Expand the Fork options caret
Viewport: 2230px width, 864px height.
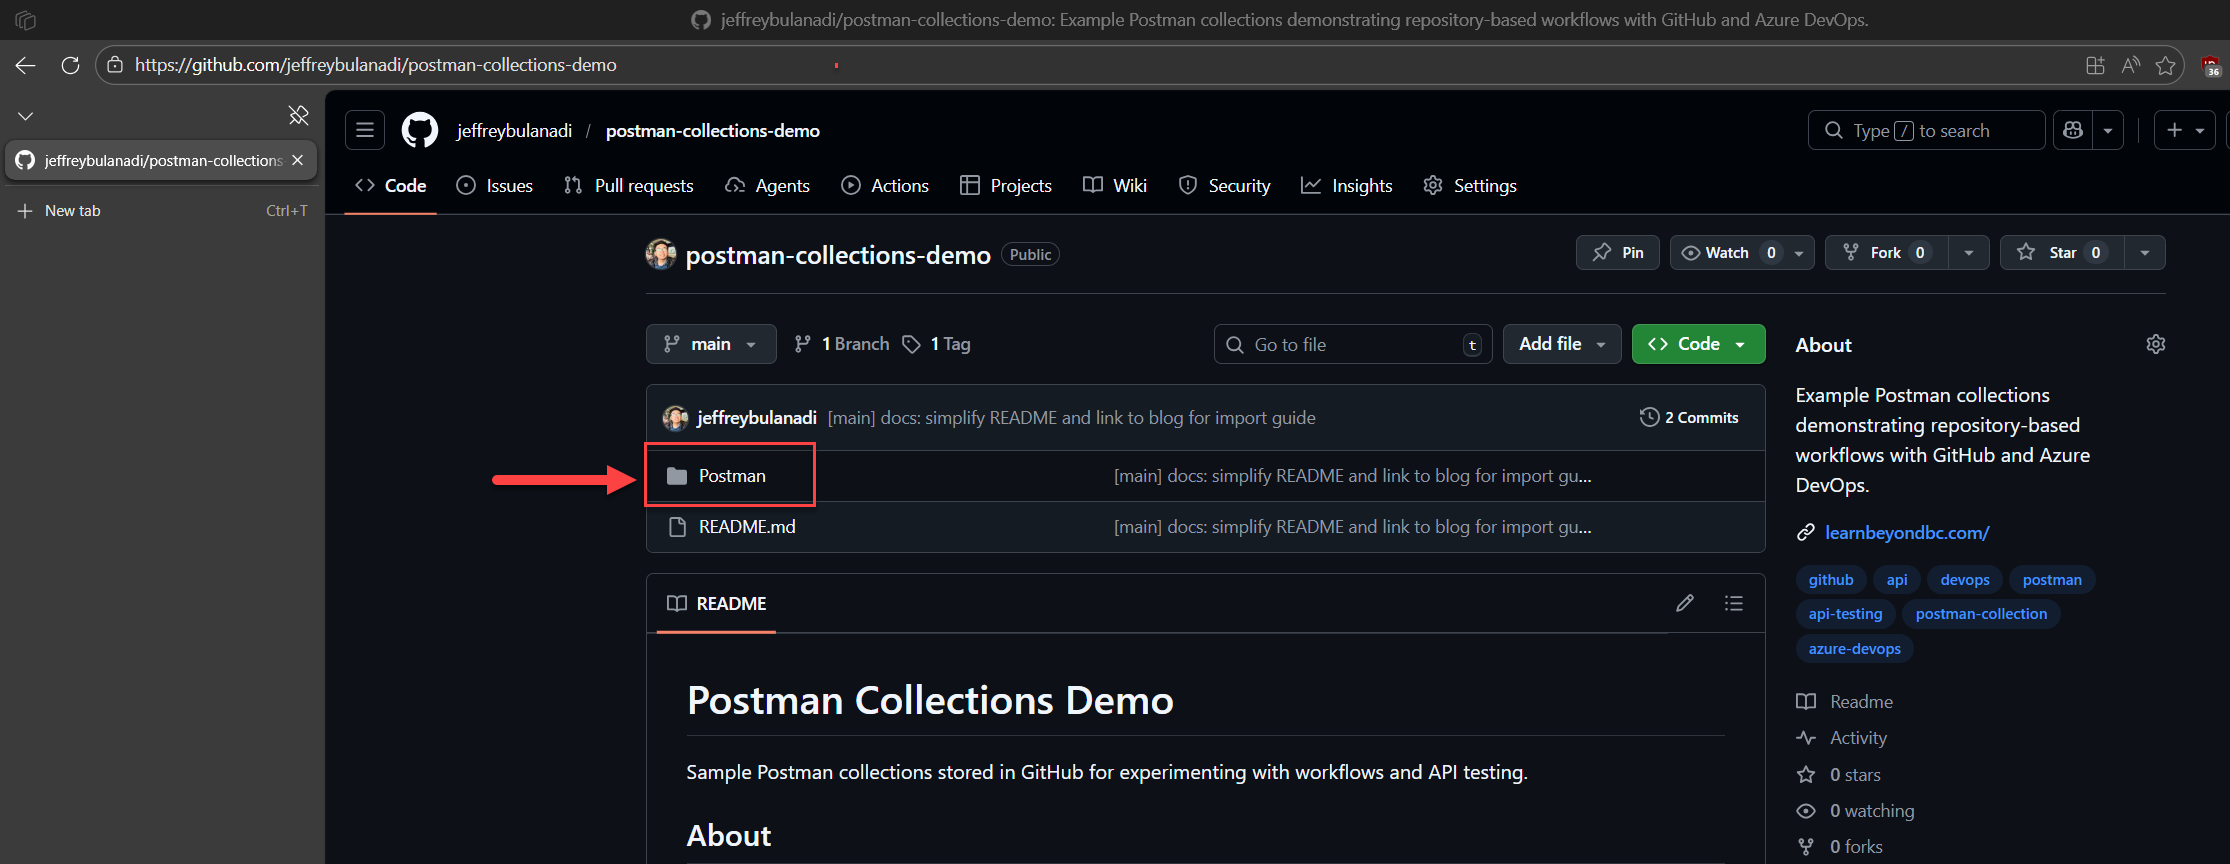point(1968,253)
